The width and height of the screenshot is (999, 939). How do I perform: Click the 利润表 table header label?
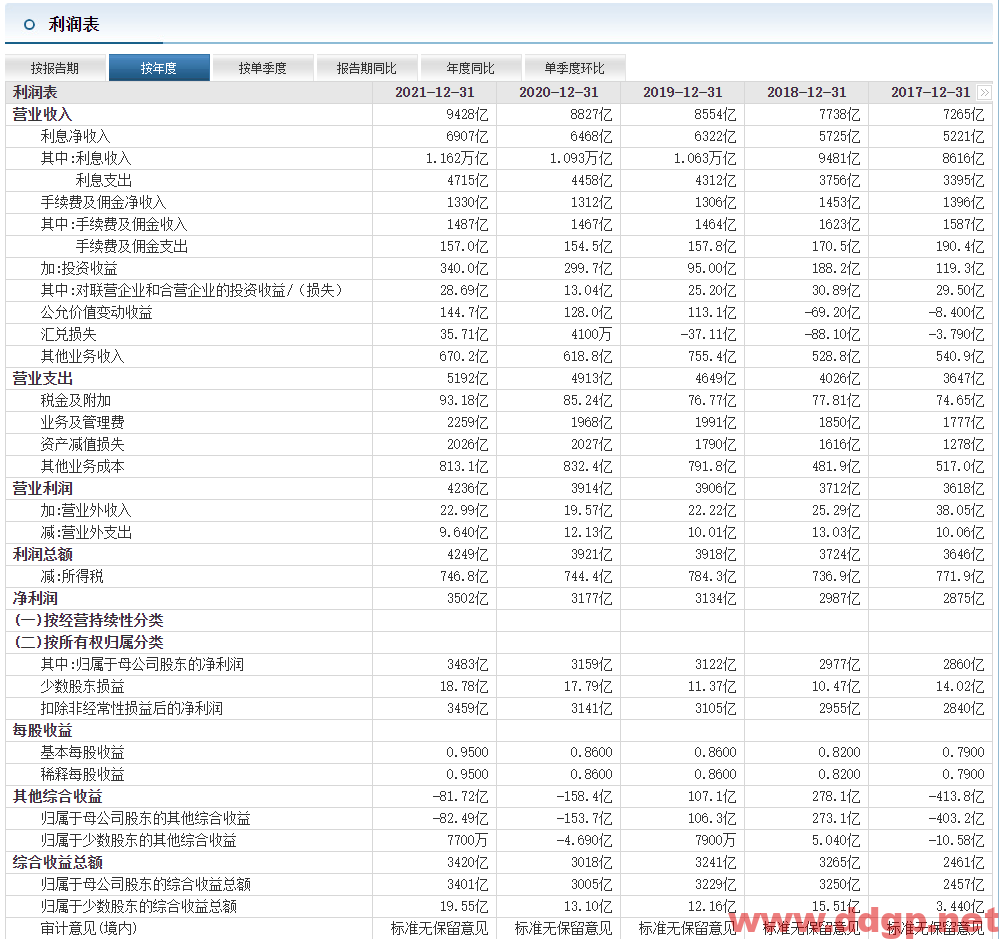[35, 92]
